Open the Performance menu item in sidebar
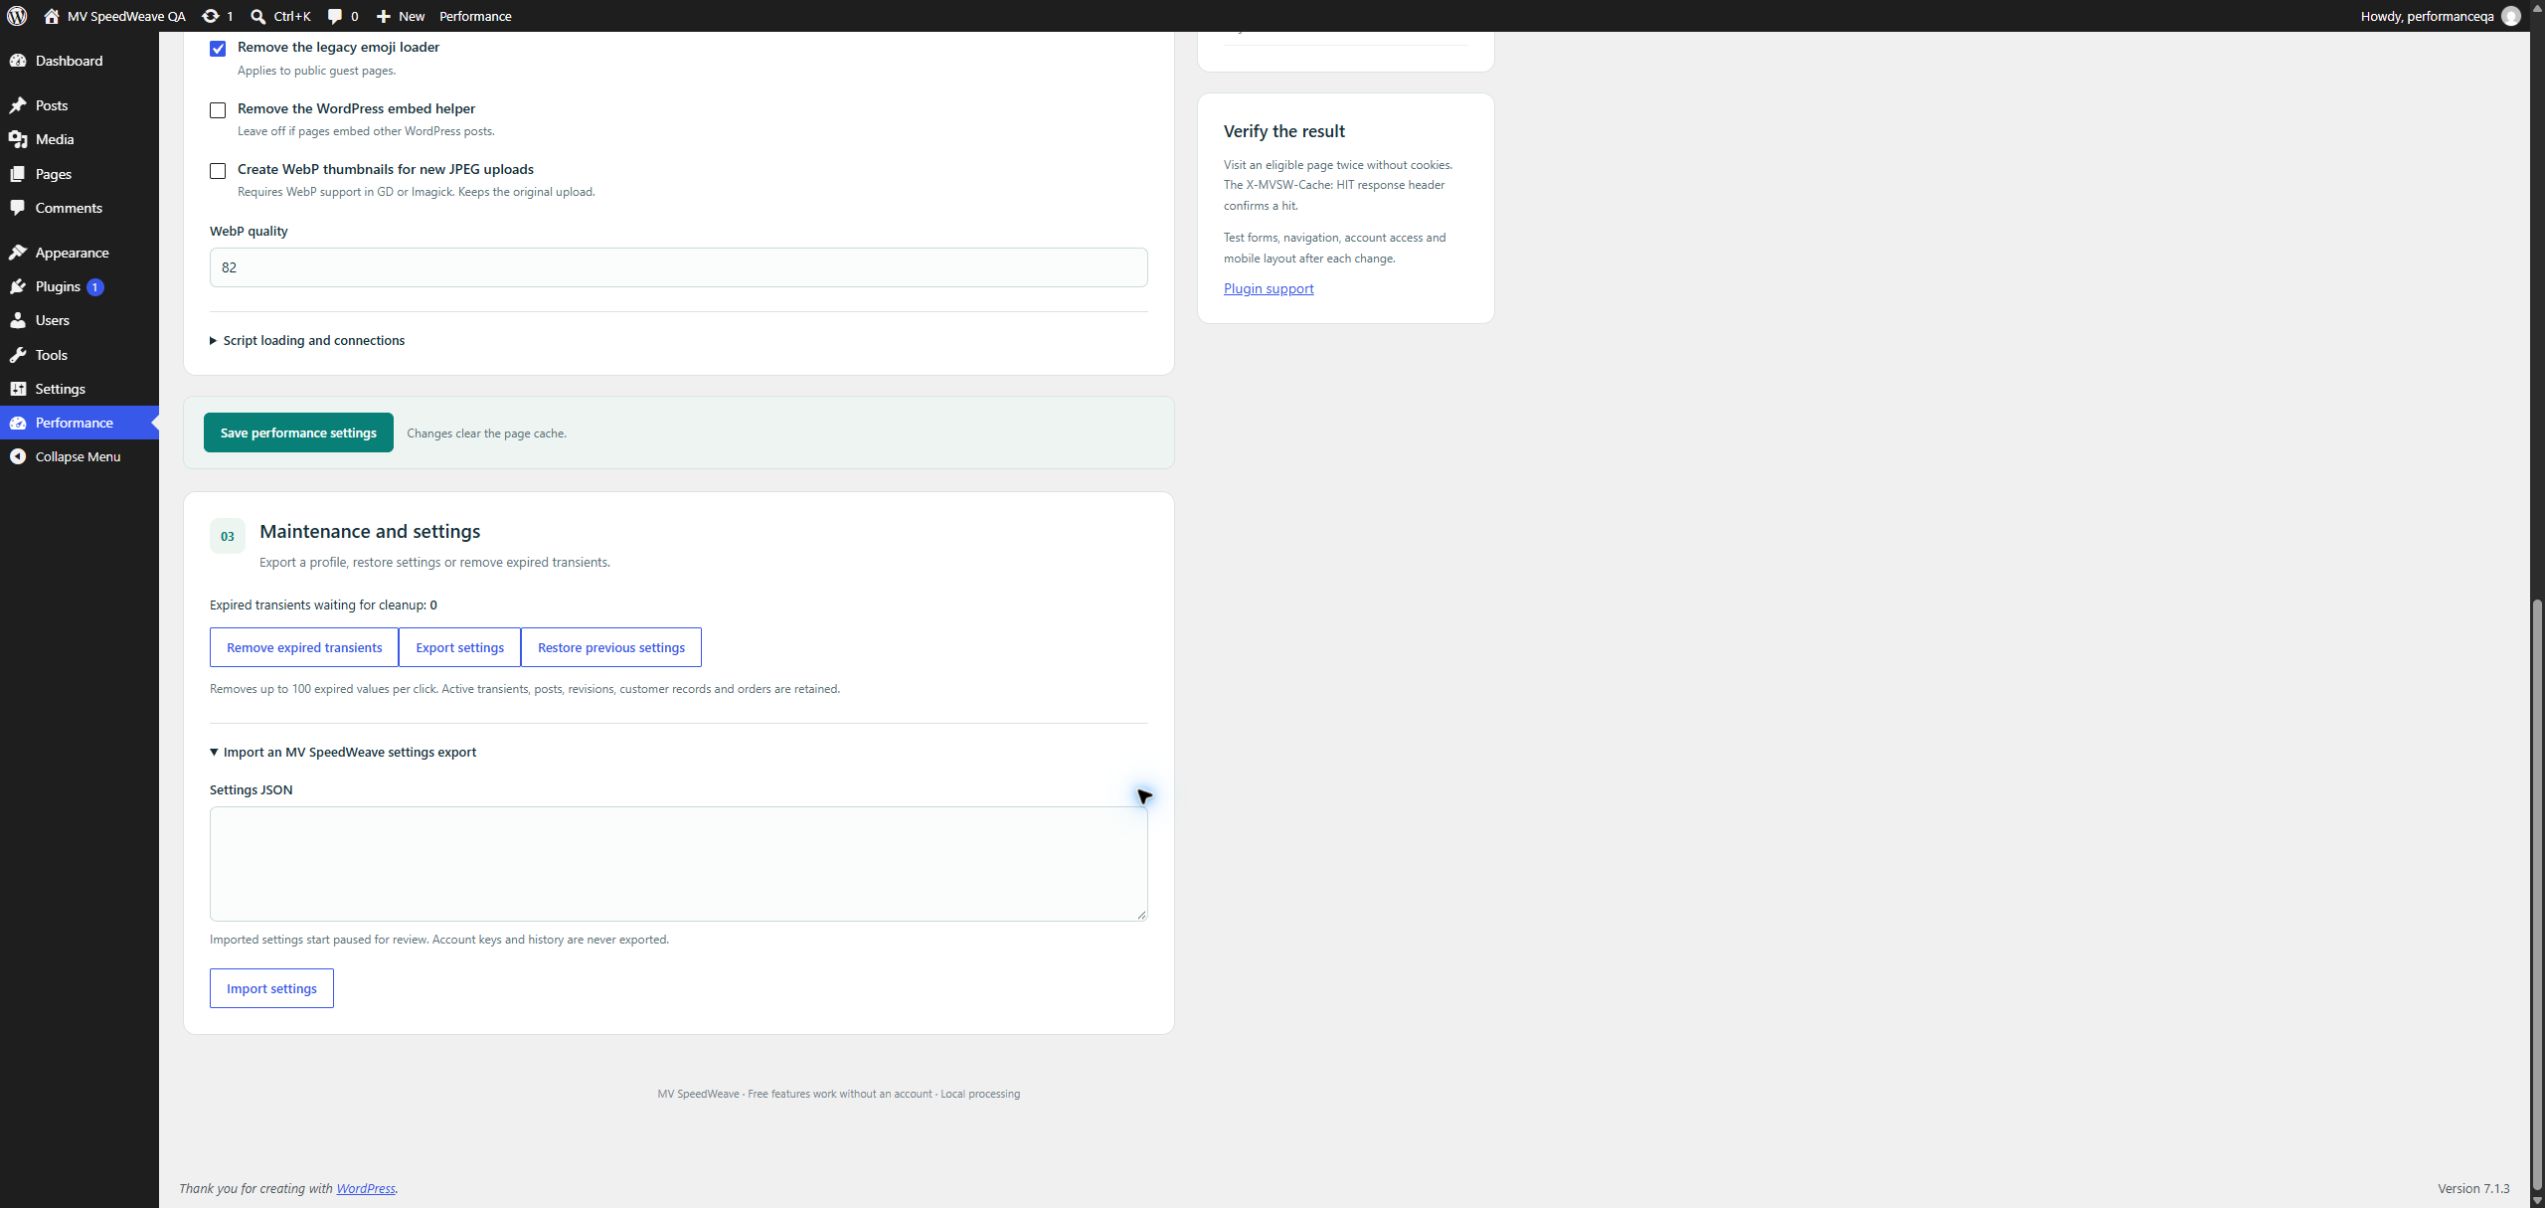The width and height of the screenshot is (2545, 1208). [x=79, y=423]
